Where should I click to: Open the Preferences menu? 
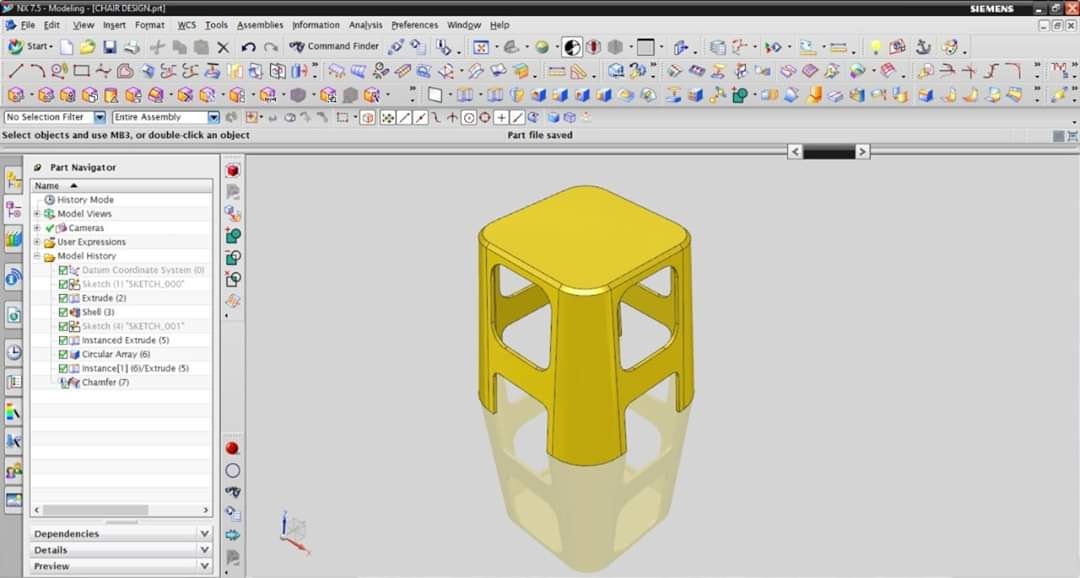click(x=415, y=25)
